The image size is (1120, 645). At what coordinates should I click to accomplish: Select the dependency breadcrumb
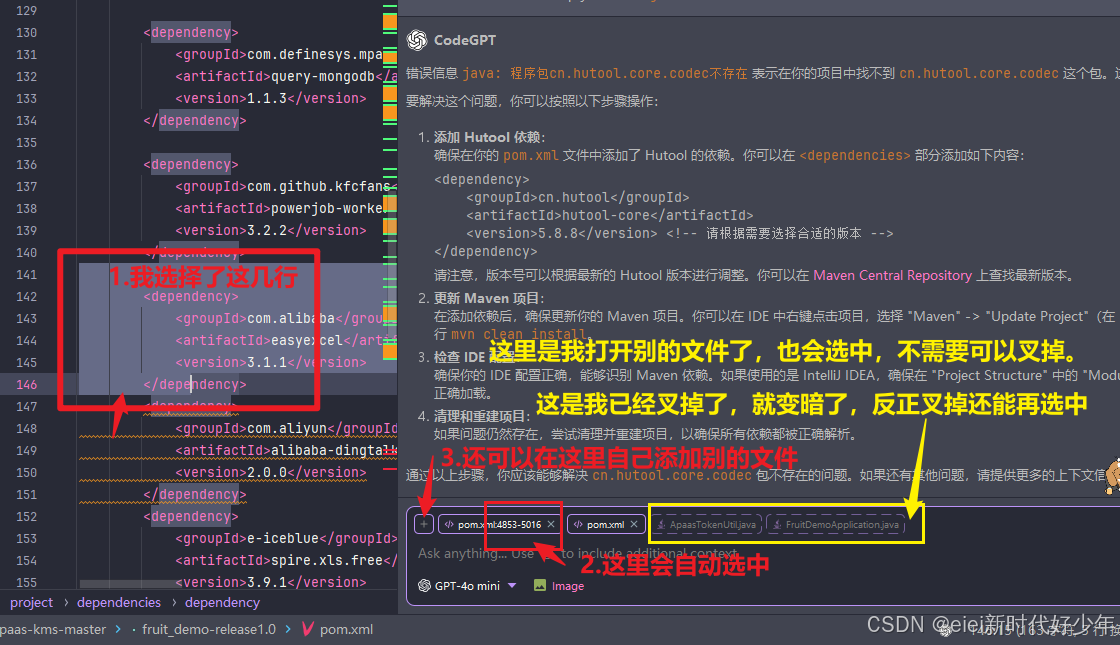tap(222, 602)
